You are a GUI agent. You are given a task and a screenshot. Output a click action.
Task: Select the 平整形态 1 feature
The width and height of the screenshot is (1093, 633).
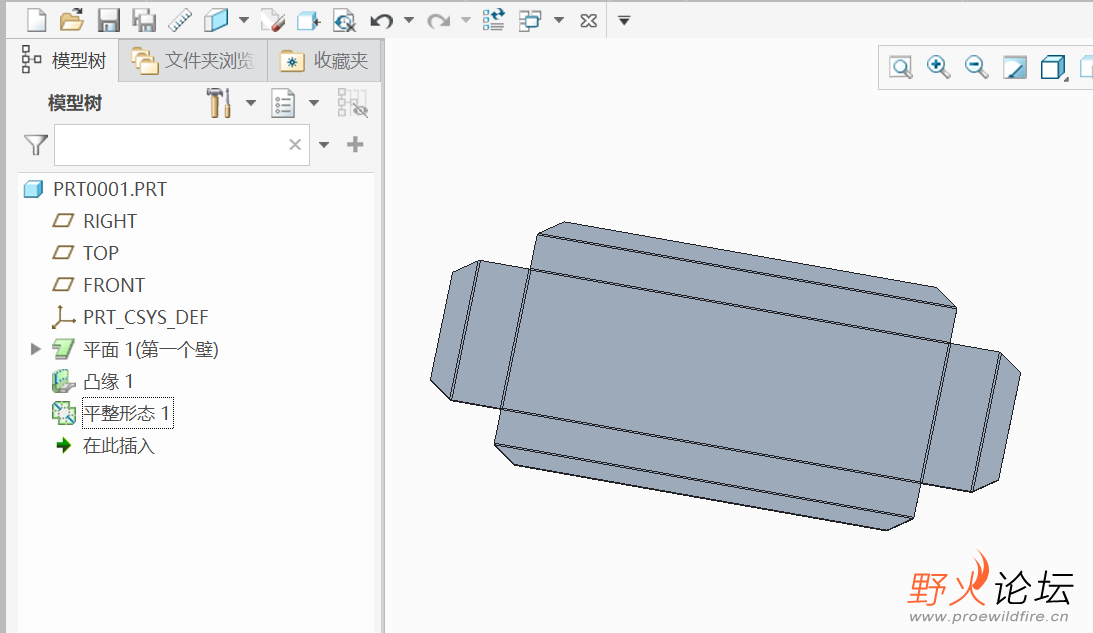(127, 413)
